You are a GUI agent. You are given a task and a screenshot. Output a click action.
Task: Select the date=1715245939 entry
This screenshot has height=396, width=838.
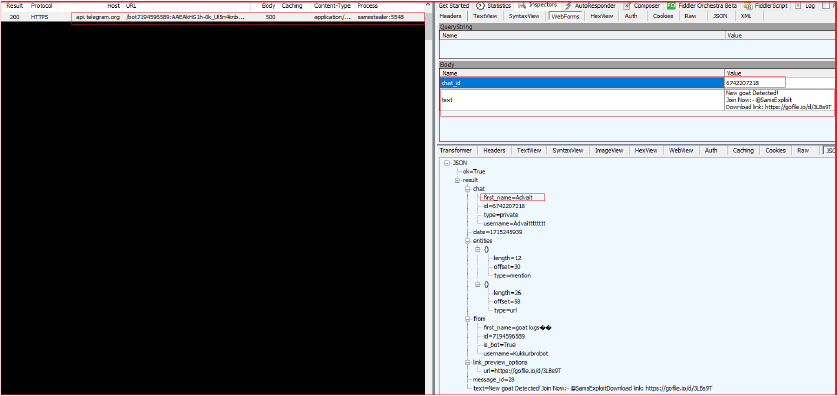[x=498, y=232]
